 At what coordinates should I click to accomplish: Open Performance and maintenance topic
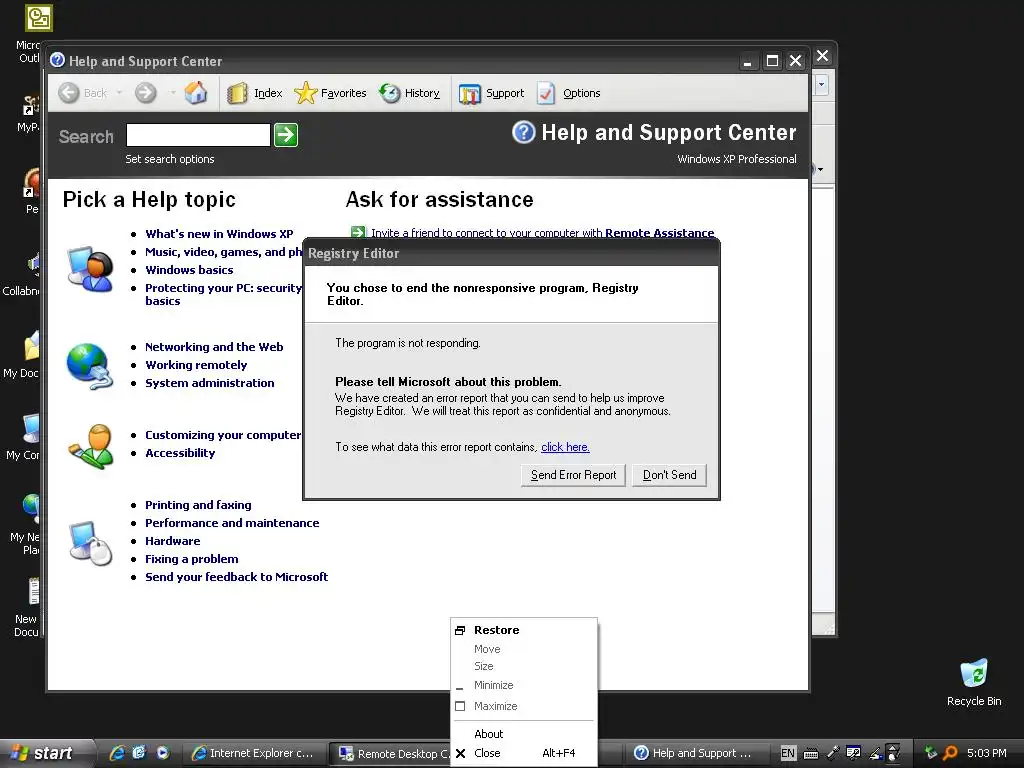(x=232, y=522)
